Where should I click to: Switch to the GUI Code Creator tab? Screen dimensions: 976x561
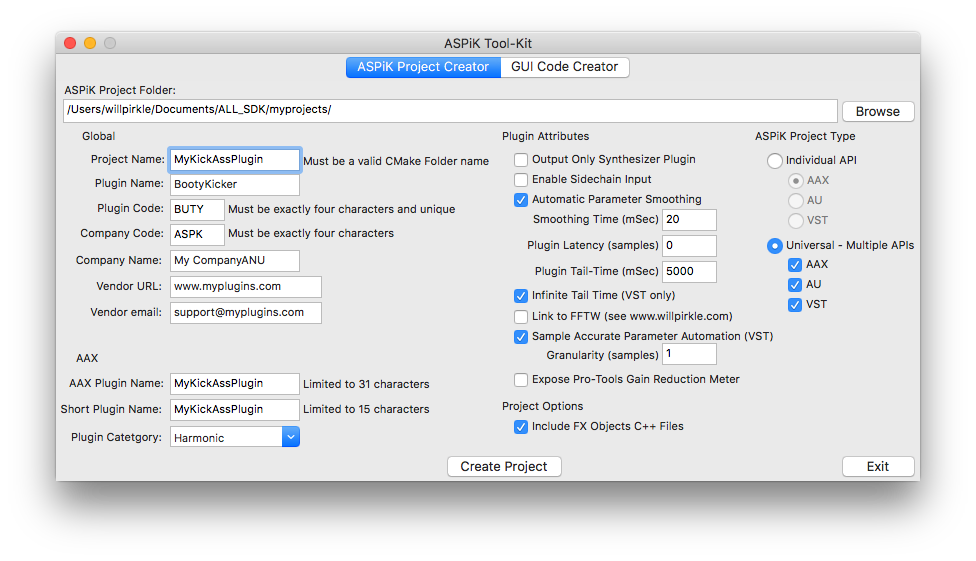point(565,67)
